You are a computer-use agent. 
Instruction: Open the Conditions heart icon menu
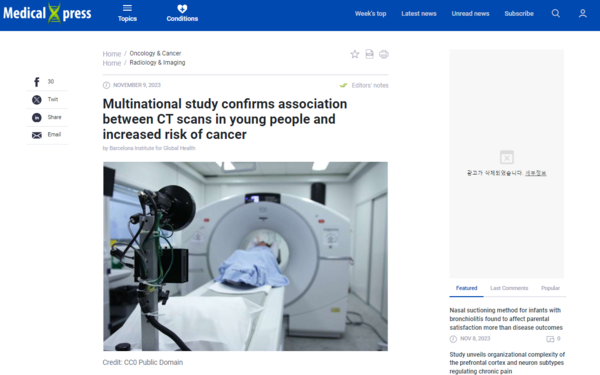(182, 13)
